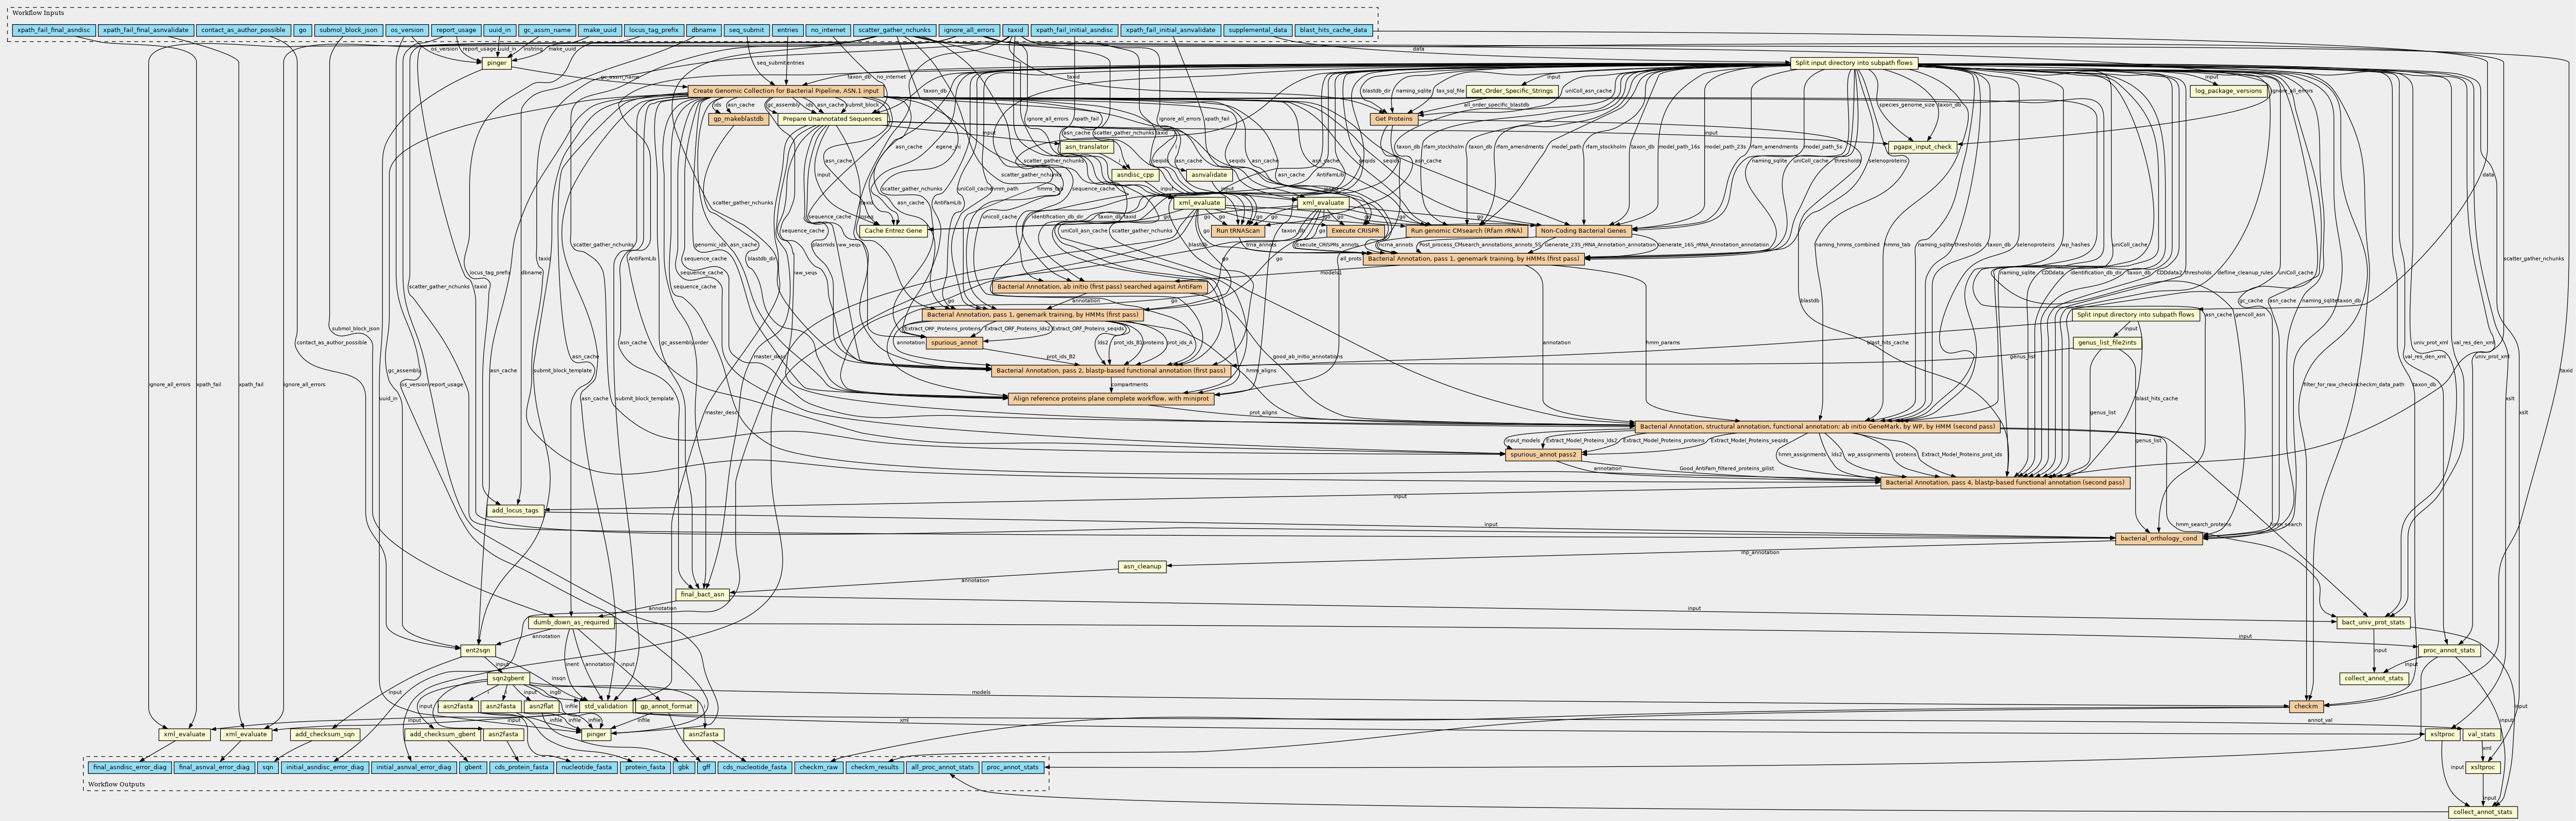
Task: Select the cds_nucleotide_fasta output
Action: pos(755,769)
